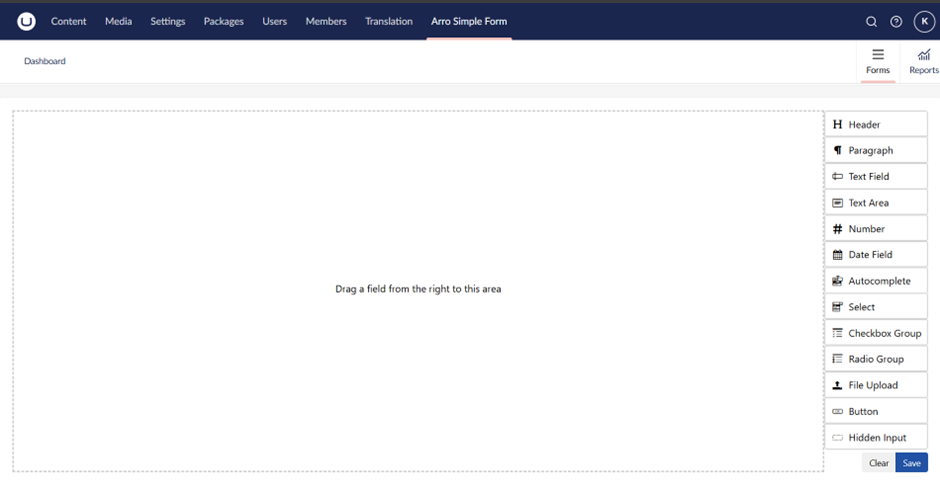Switch to the Users section
The height and width of the screenshot is (492, 940).
pyautogui.click(x=275, y=22)
